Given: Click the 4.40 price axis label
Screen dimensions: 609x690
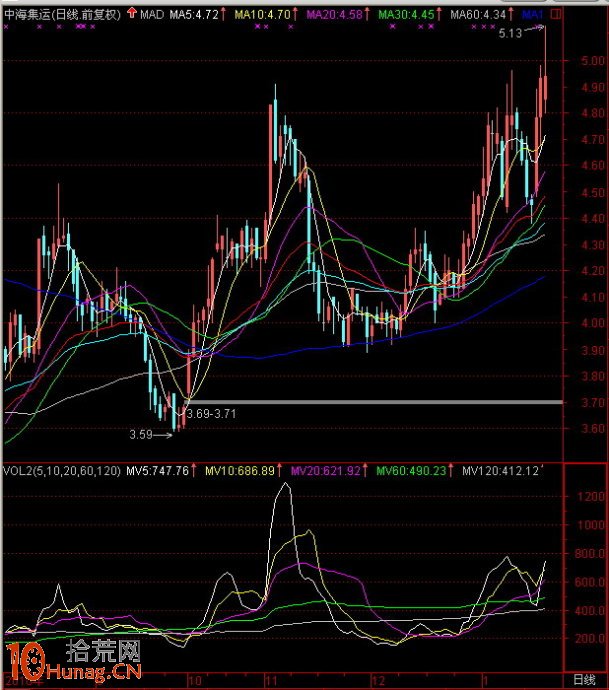Looking at the screenshot, I should point(592,218).
